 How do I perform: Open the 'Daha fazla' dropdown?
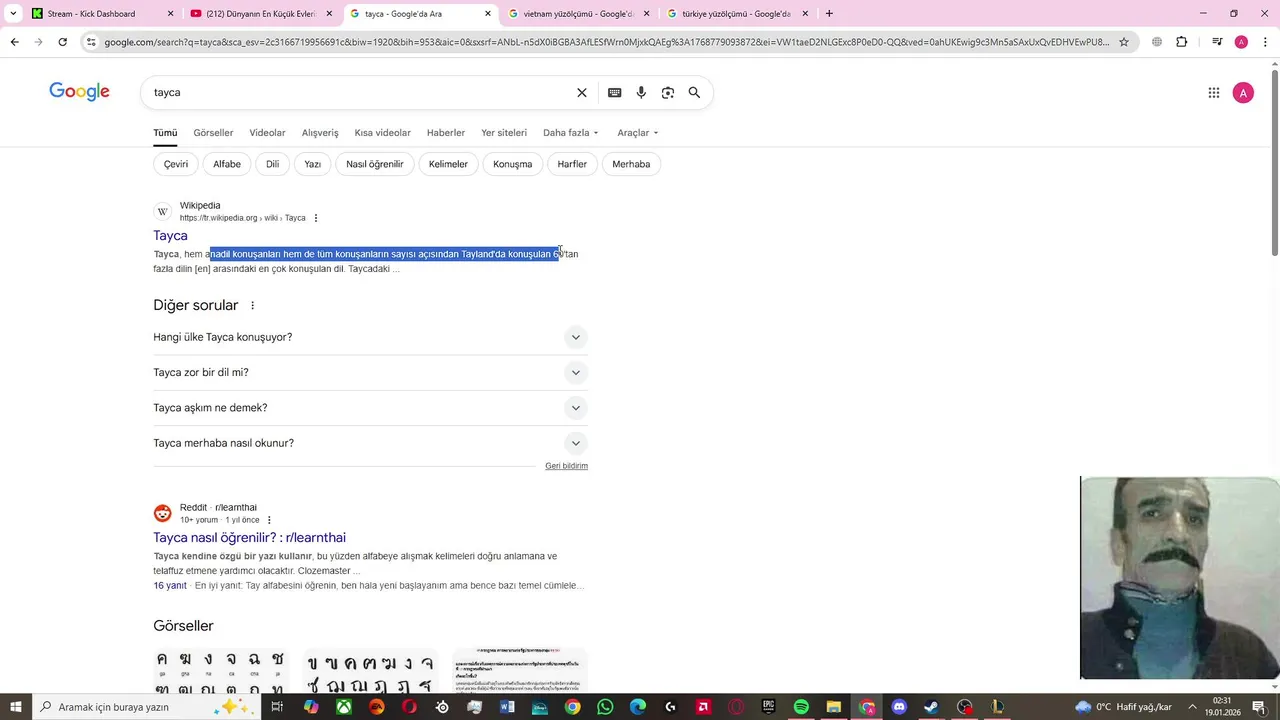(570, 133)
